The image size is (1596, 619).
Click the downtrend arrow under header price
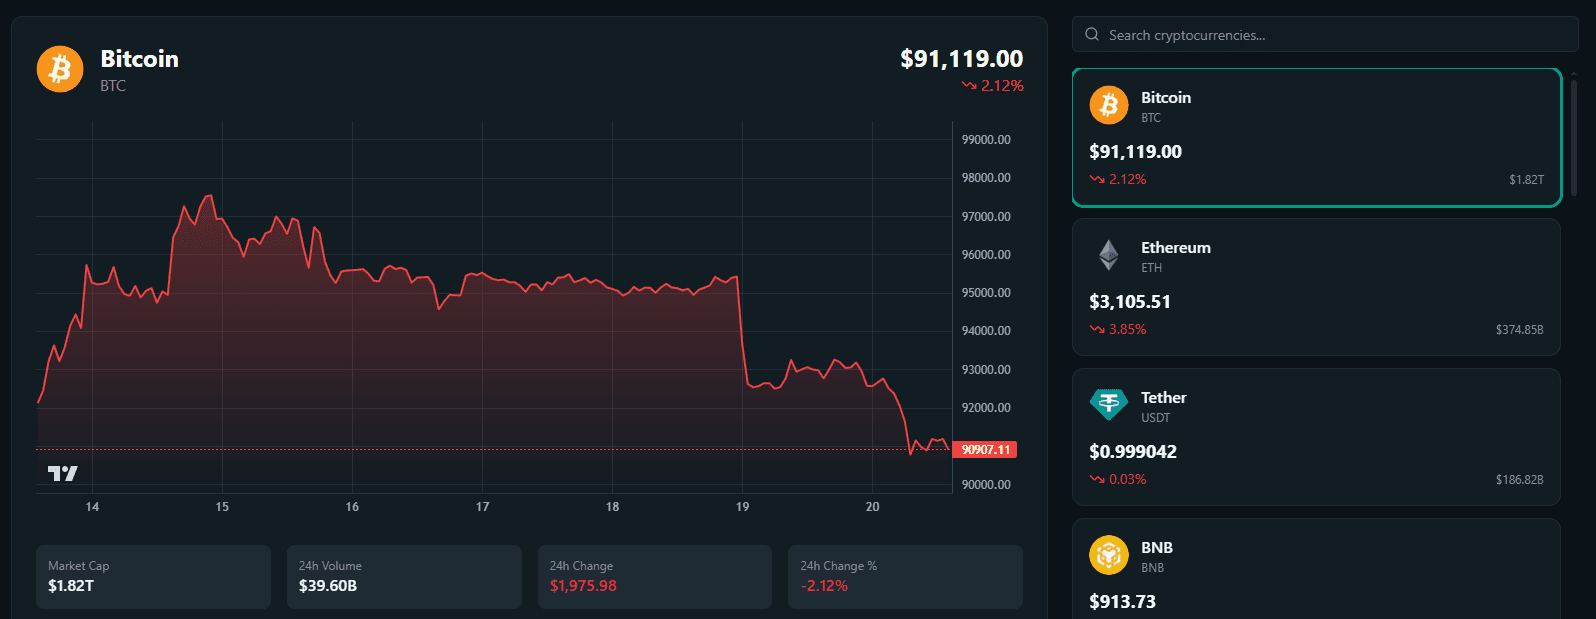click(969, 86)
